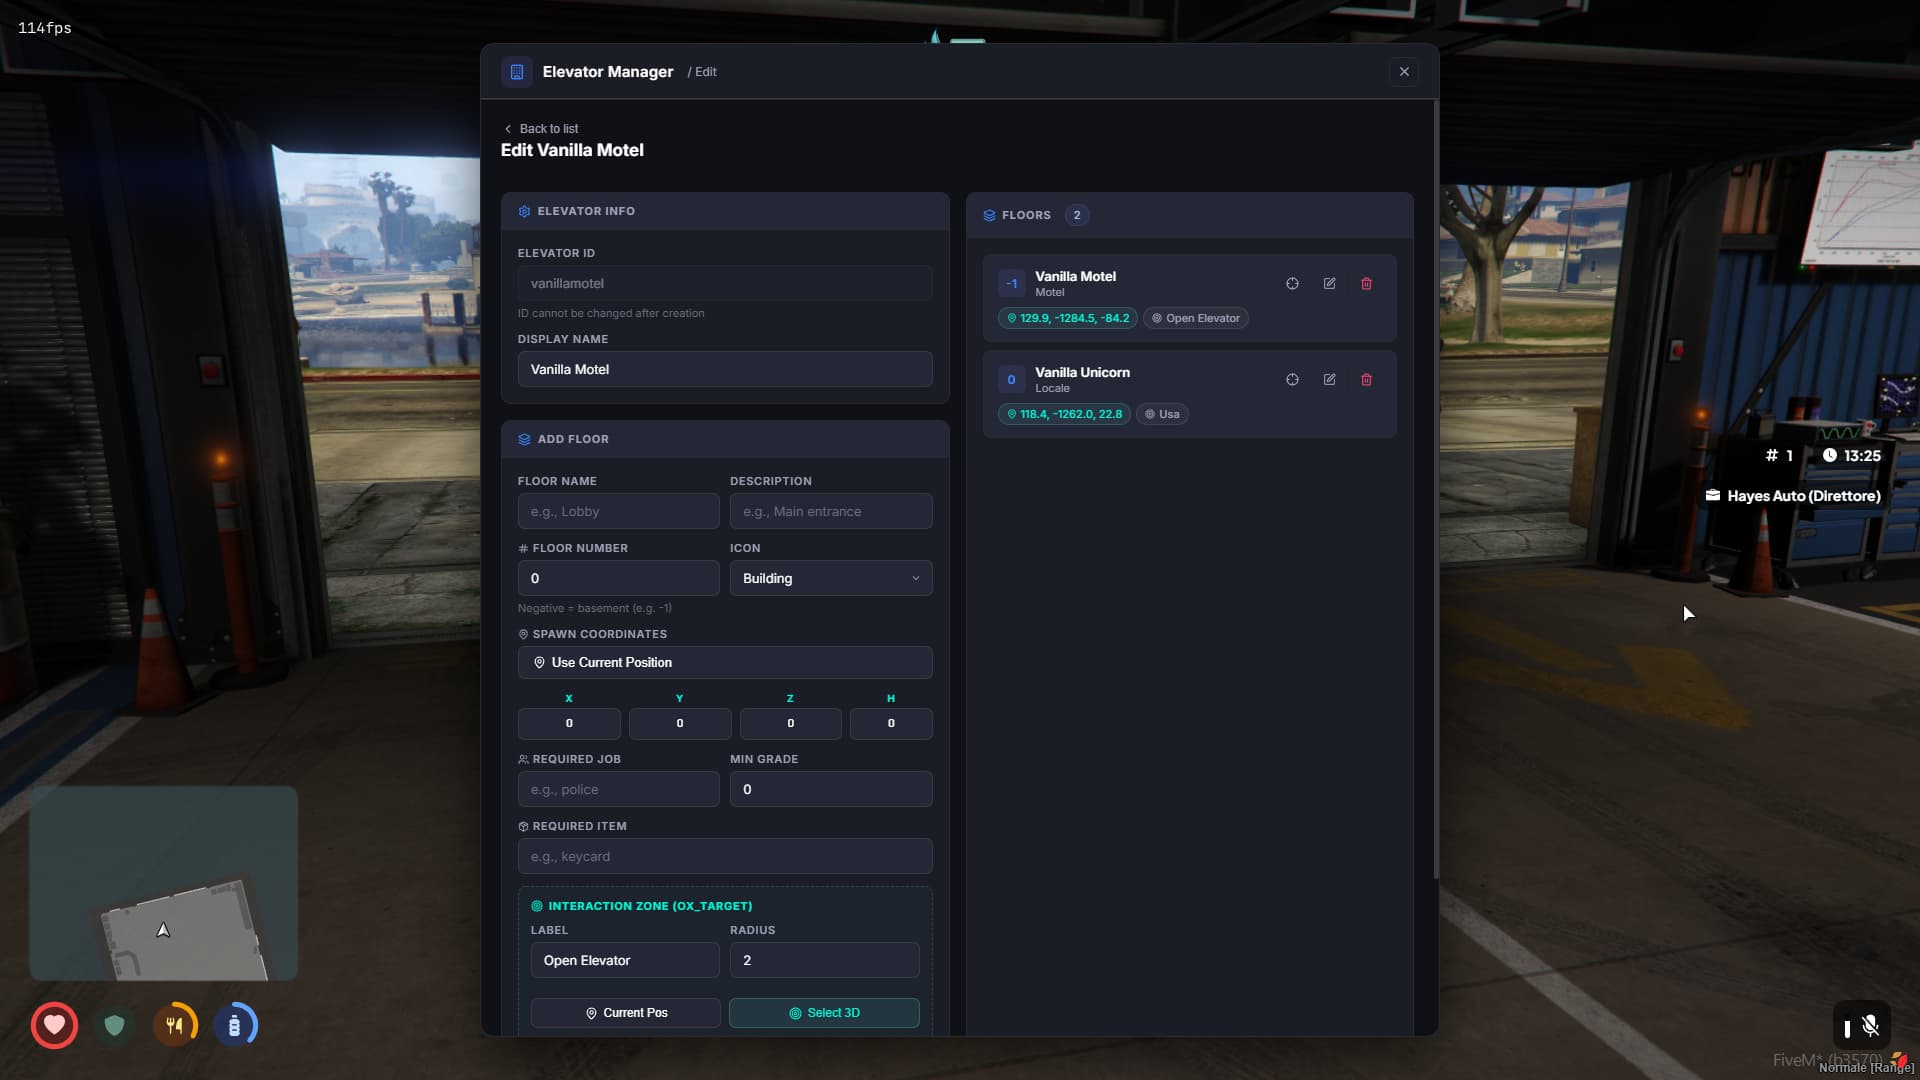Click the muted microphone indicator
This screenshot has height=1080, width=1920.
pyautogui.click(x=1869, y=1026)
